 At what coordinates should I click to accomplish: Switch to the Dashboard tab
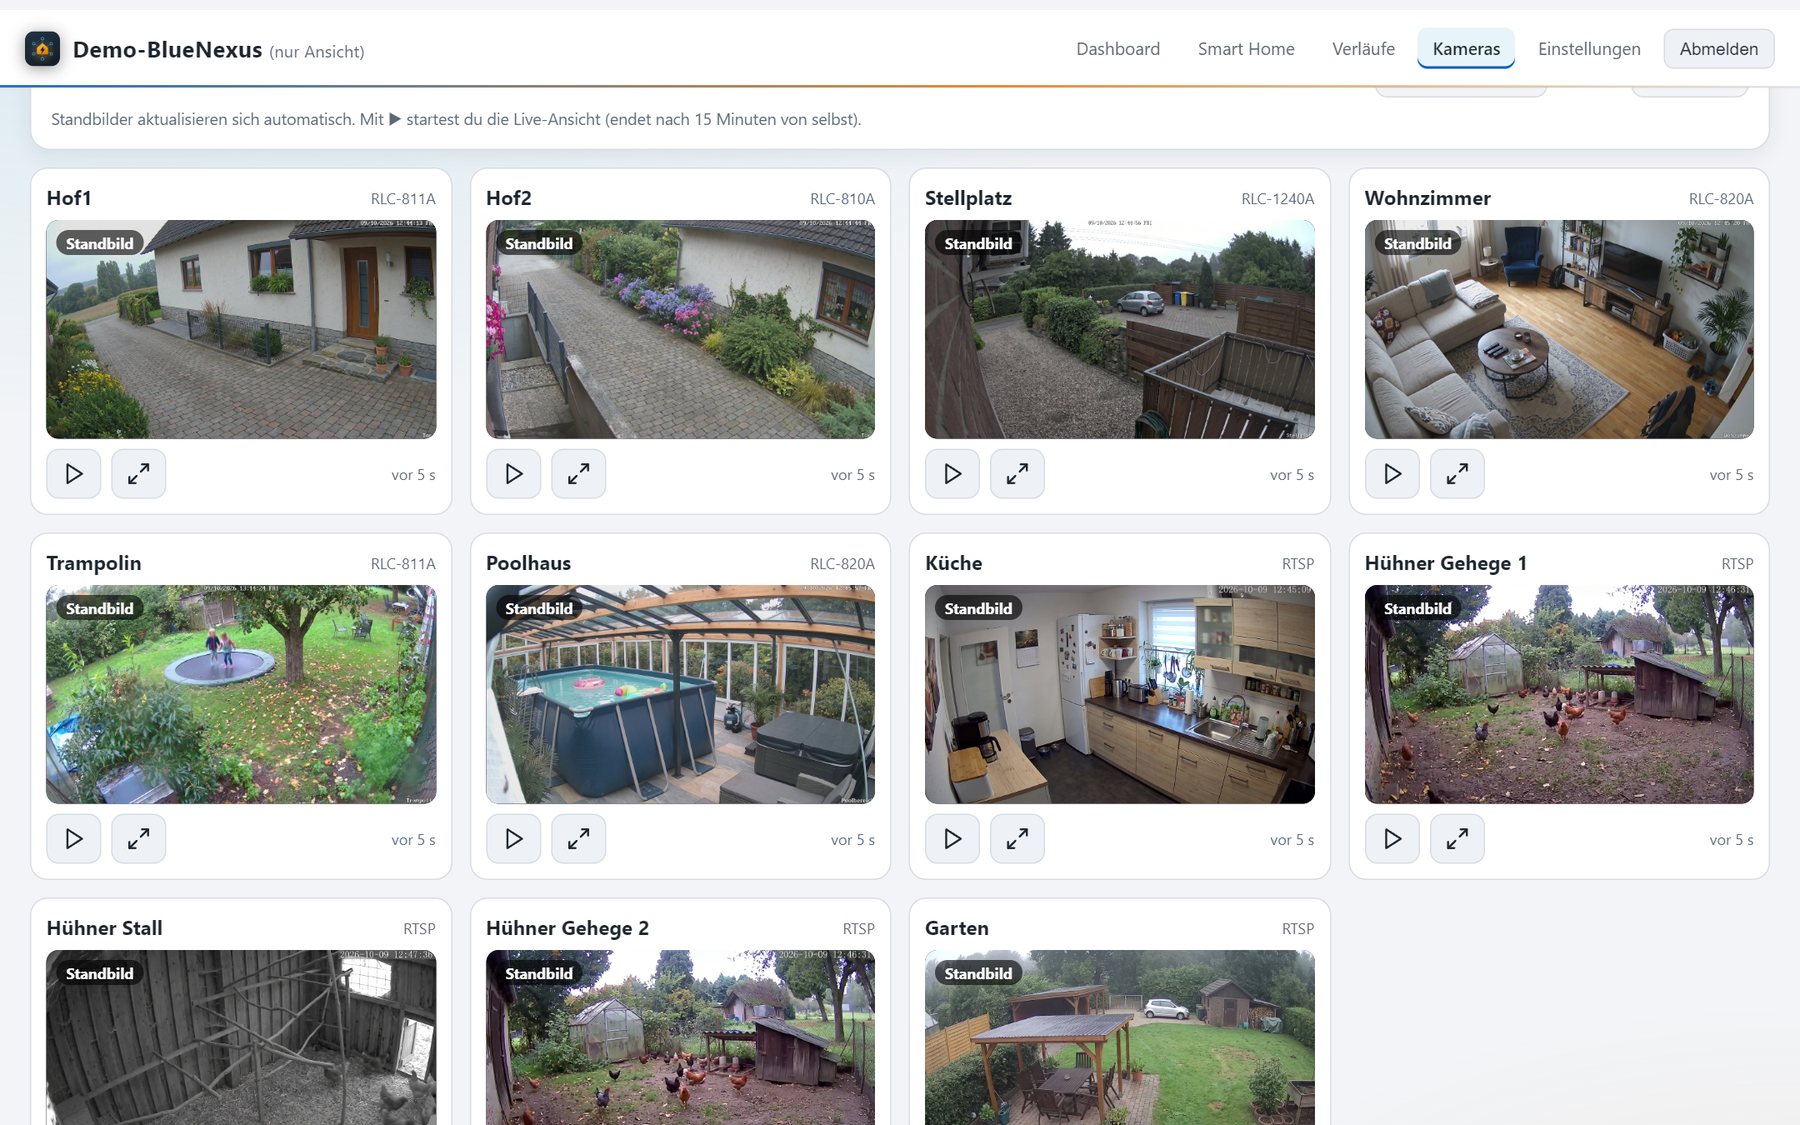[1118, 49]
